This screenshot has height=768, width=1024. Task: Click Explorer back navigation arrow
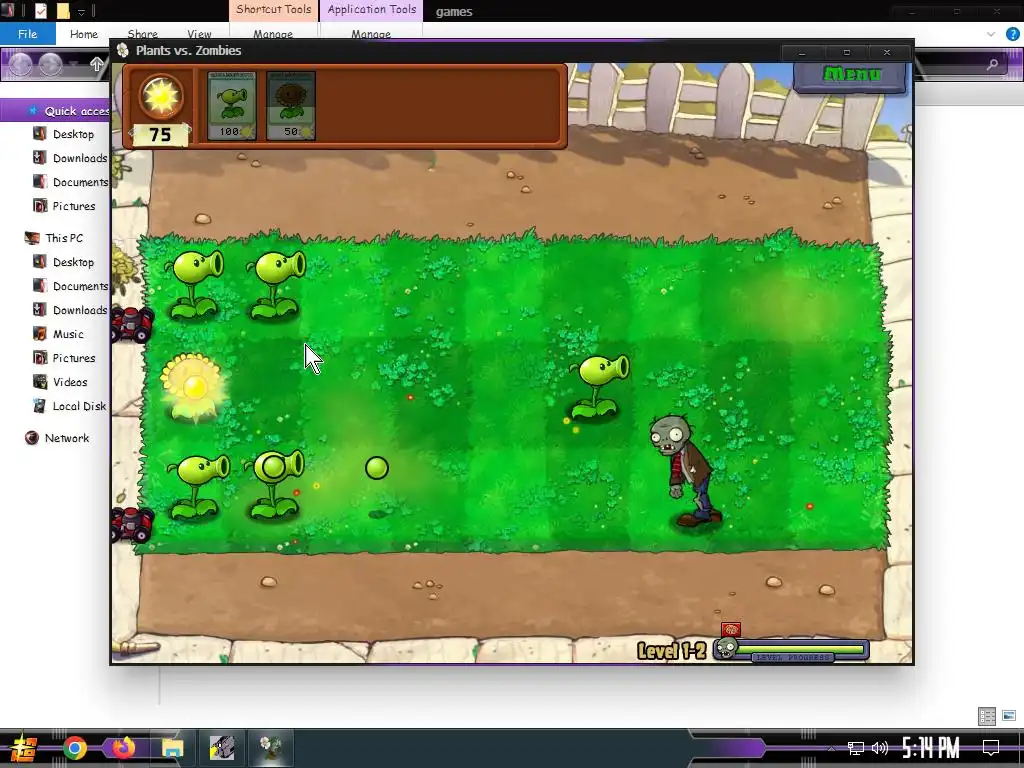(x=20, y=64)
